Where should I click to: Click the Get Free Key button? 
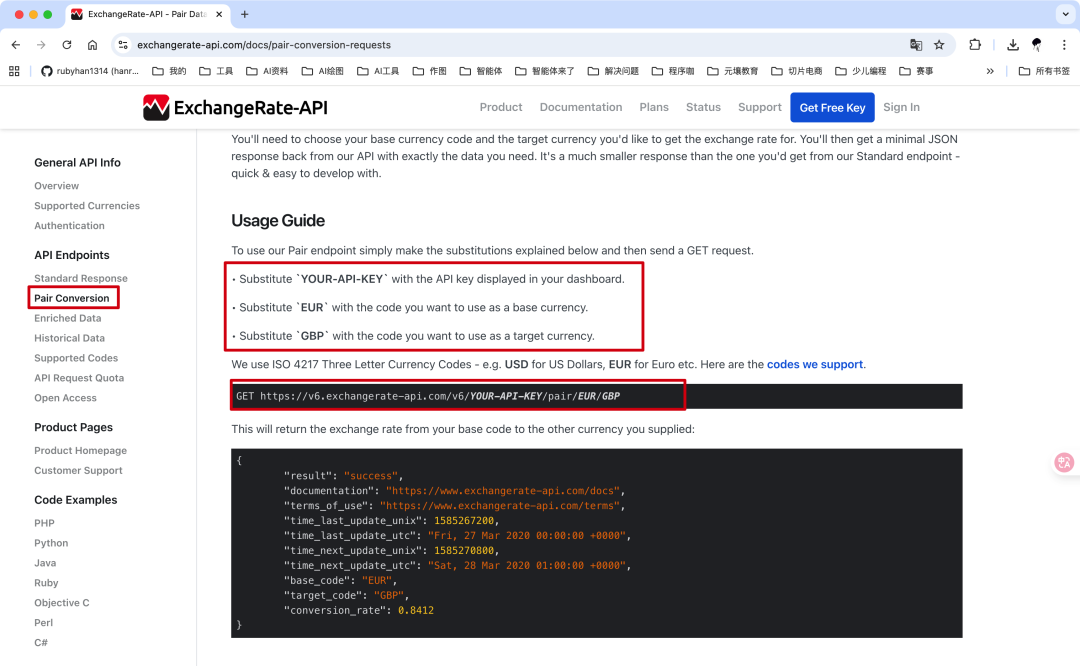(x=832, y=107)
